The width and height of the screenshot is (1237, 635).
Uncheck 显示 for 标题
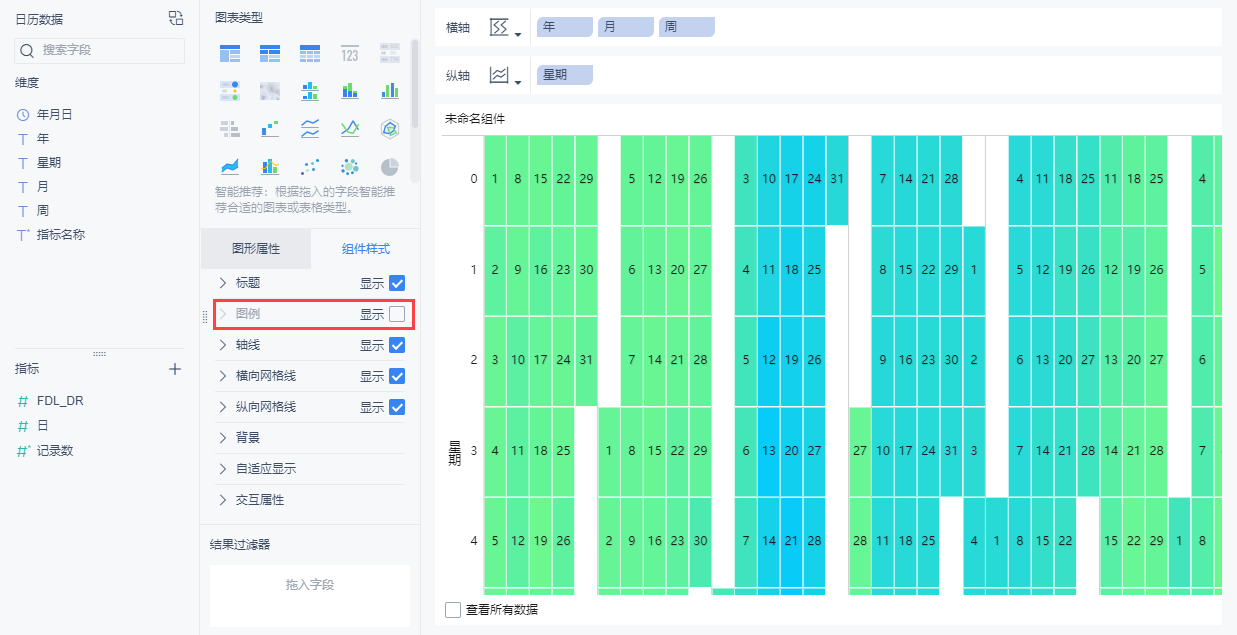point(397,283)
